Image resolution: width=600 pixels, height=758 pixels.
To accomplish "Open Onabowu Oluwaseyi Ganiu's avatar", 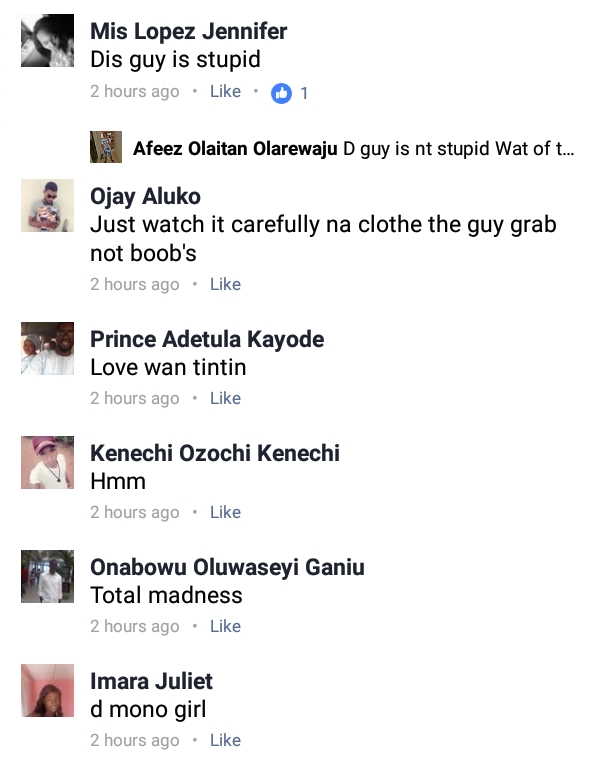I will pyautogui.click(x=47, y=576).
